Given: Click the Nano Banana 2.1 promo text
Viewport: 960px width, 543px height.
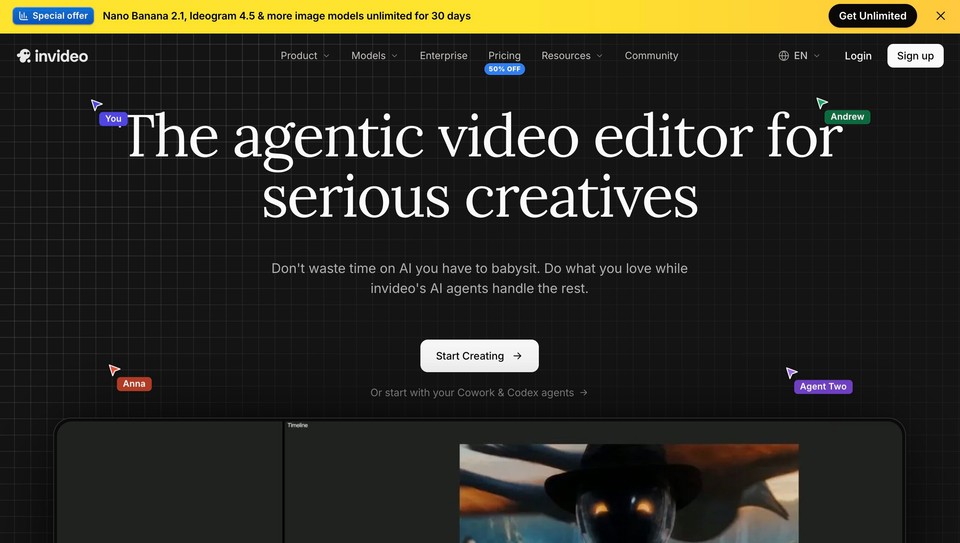Looking at the screenshot, I should (x=287, y=16).
